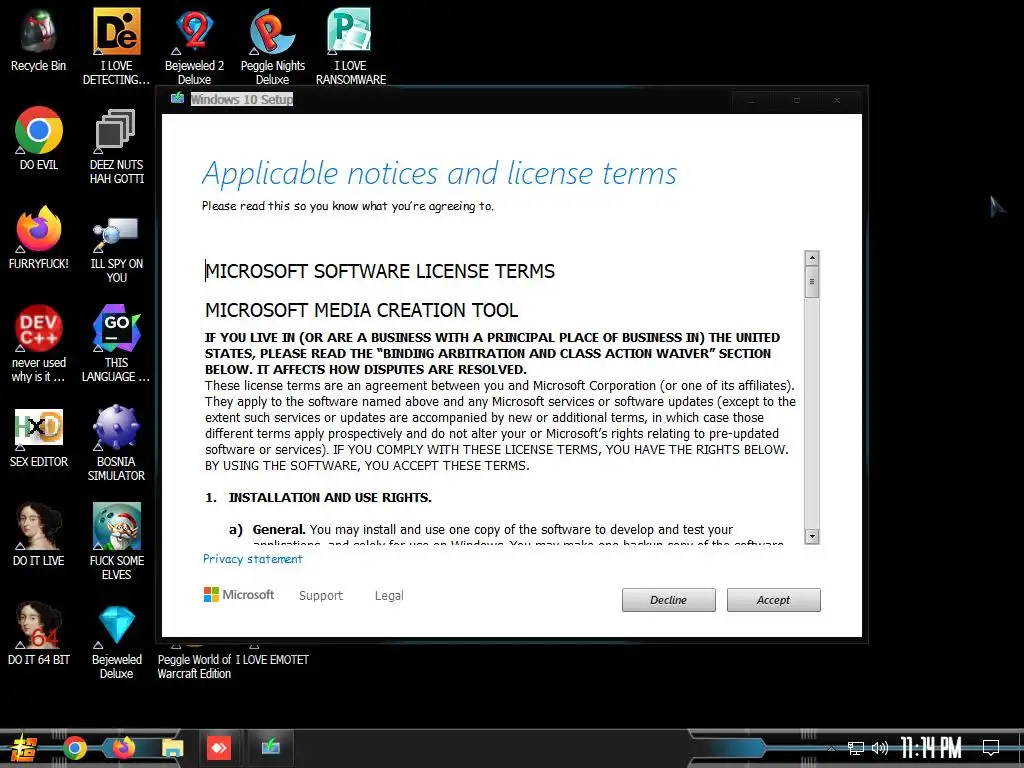The image size is (1024, 768).
Task: Select the Peggle Nights Deluxe desktop icon
Action: click(x=272, y=46)
